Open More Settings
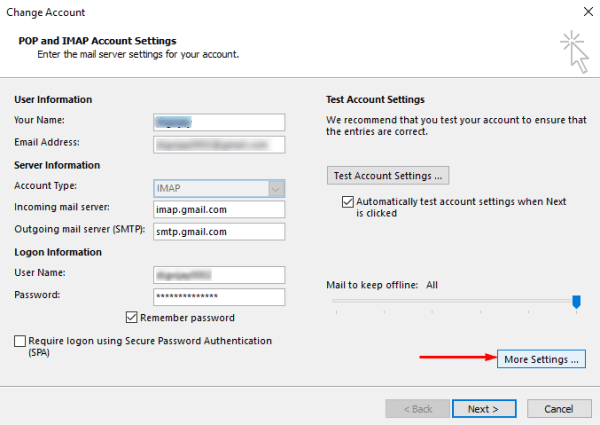 coord(541,359)
